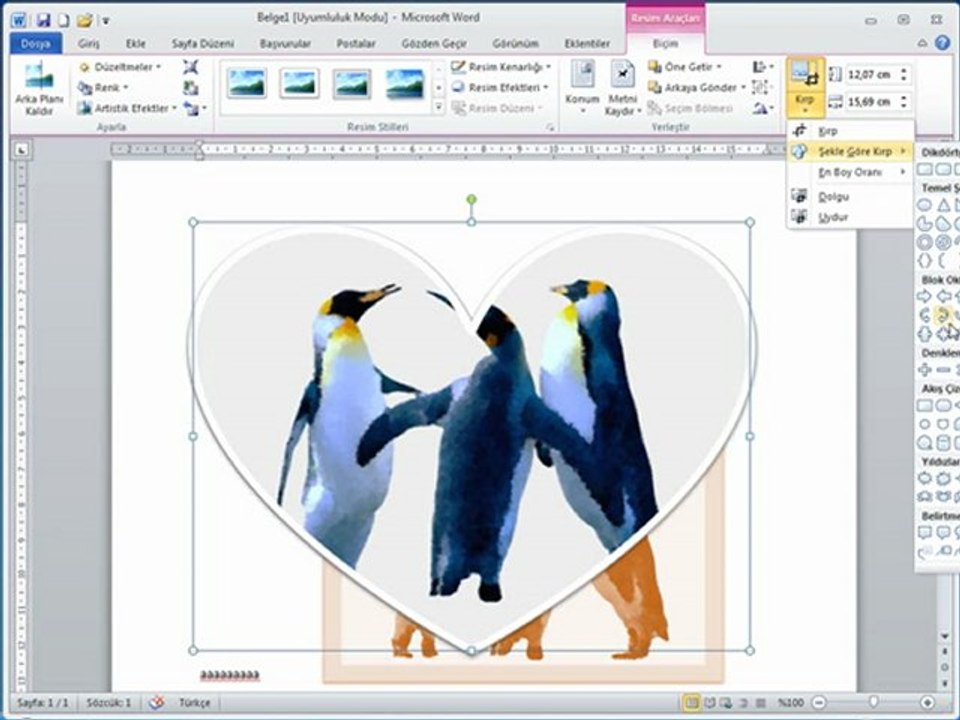Open Resim Kenarlığı dropdown
Image resolution: width=960 pixels, height=720 pixels.
pos(501,67)
